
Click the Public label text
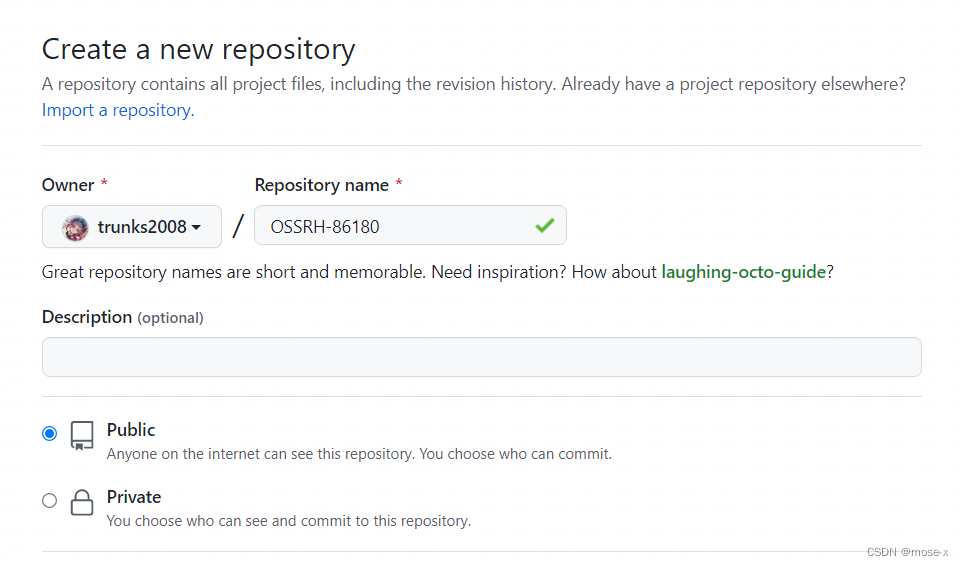[x=131, y=430]
